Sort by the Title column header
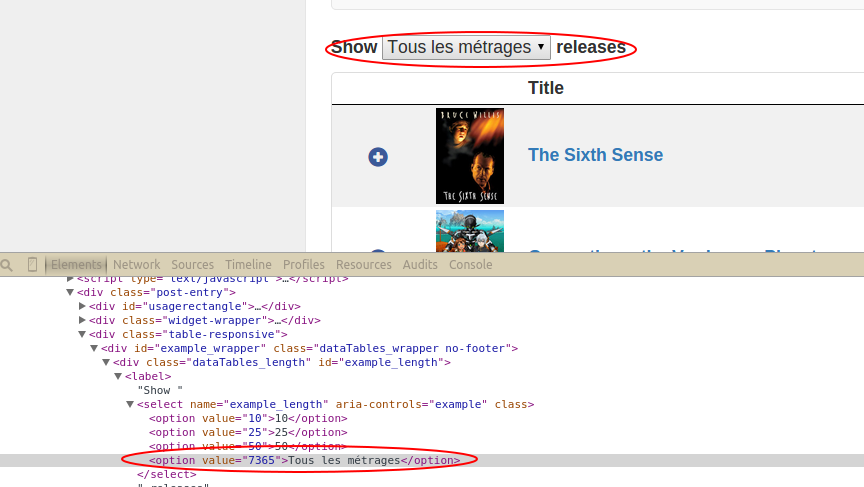The image size is (864, 487). (546, 88)
